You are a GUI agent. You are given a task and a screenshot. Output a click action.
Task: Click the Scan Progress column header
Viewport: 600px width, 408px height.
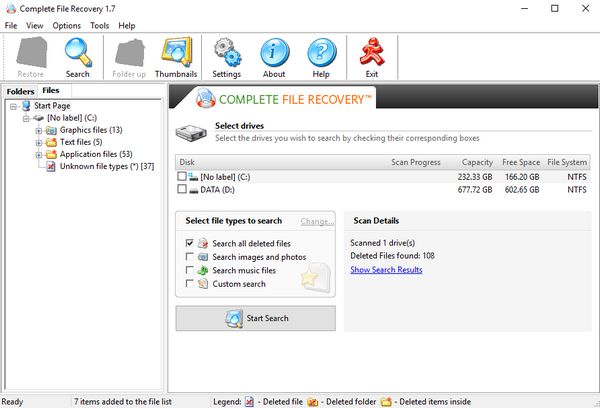(416, 162)
